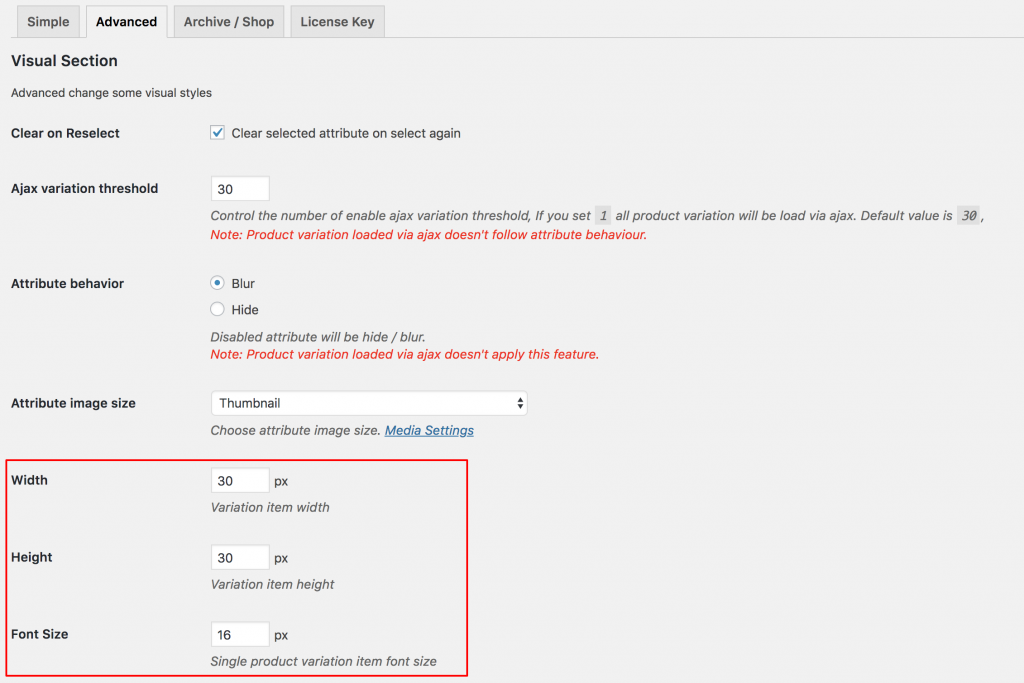Open the Archive / Shop tab
This screenshot has width=1024, height=683.
click(x=228, y=21)
